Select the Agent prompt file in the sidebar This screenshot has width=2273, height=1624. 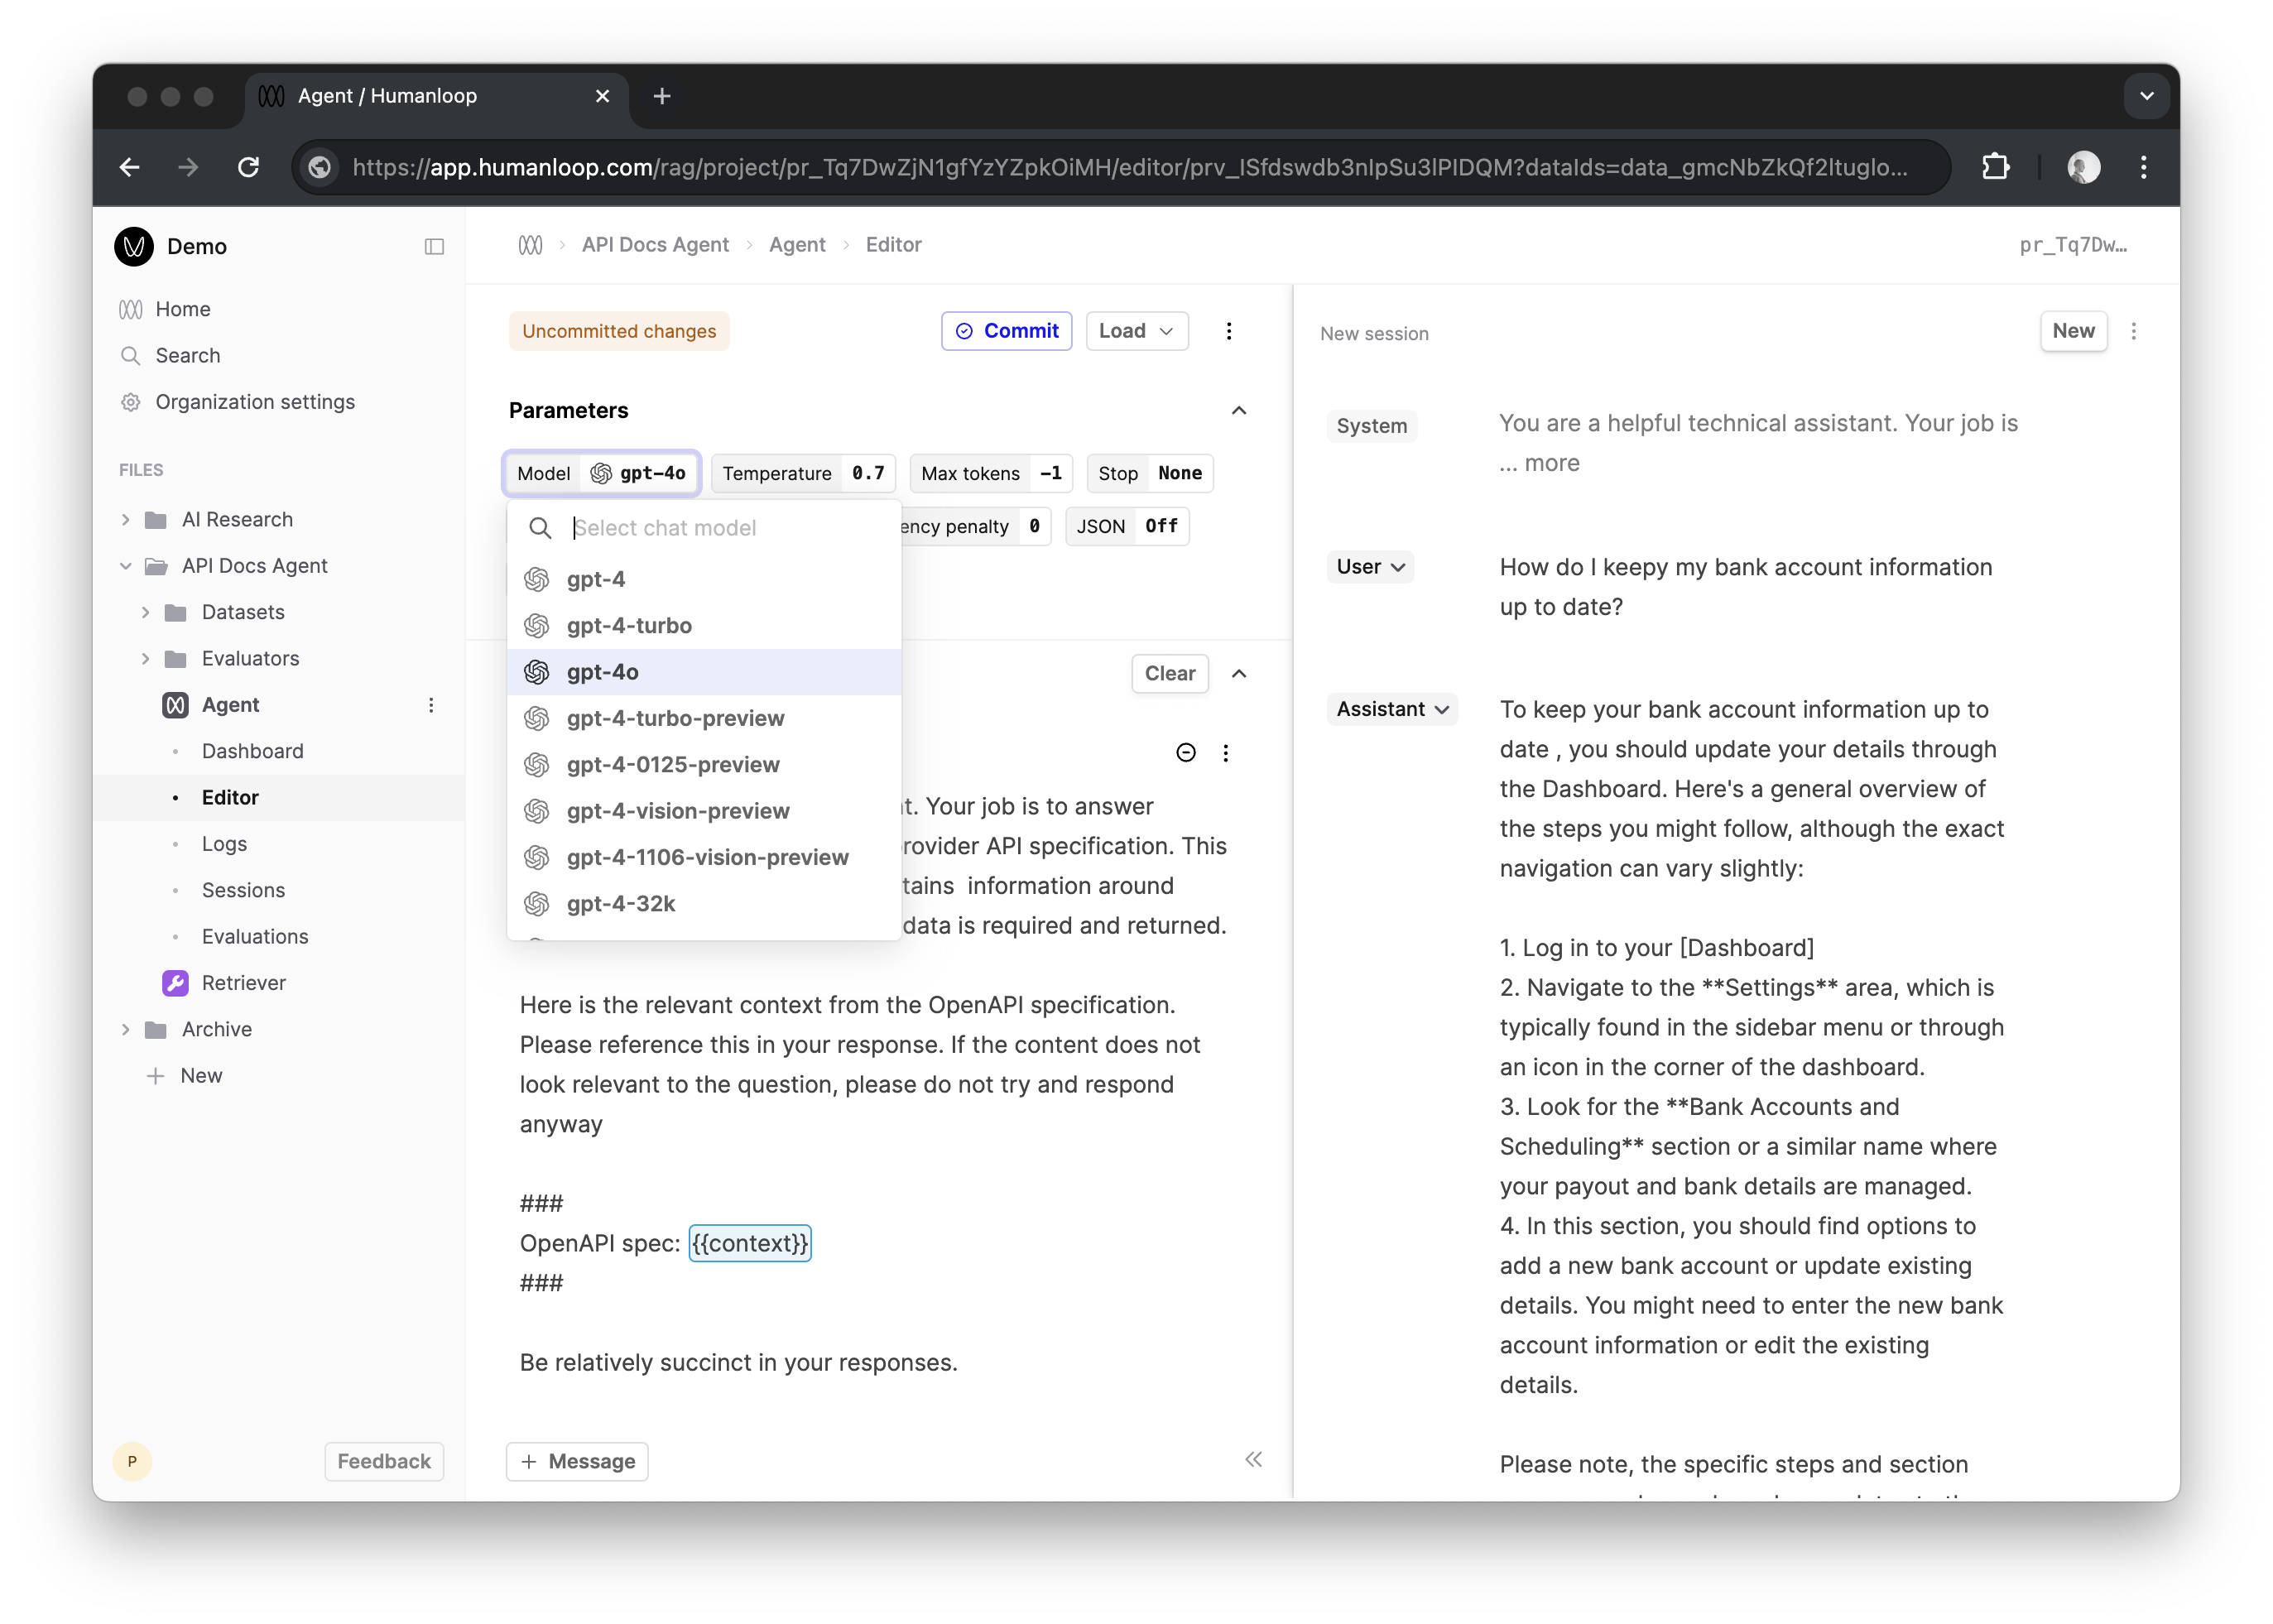[x=231, y=705]
